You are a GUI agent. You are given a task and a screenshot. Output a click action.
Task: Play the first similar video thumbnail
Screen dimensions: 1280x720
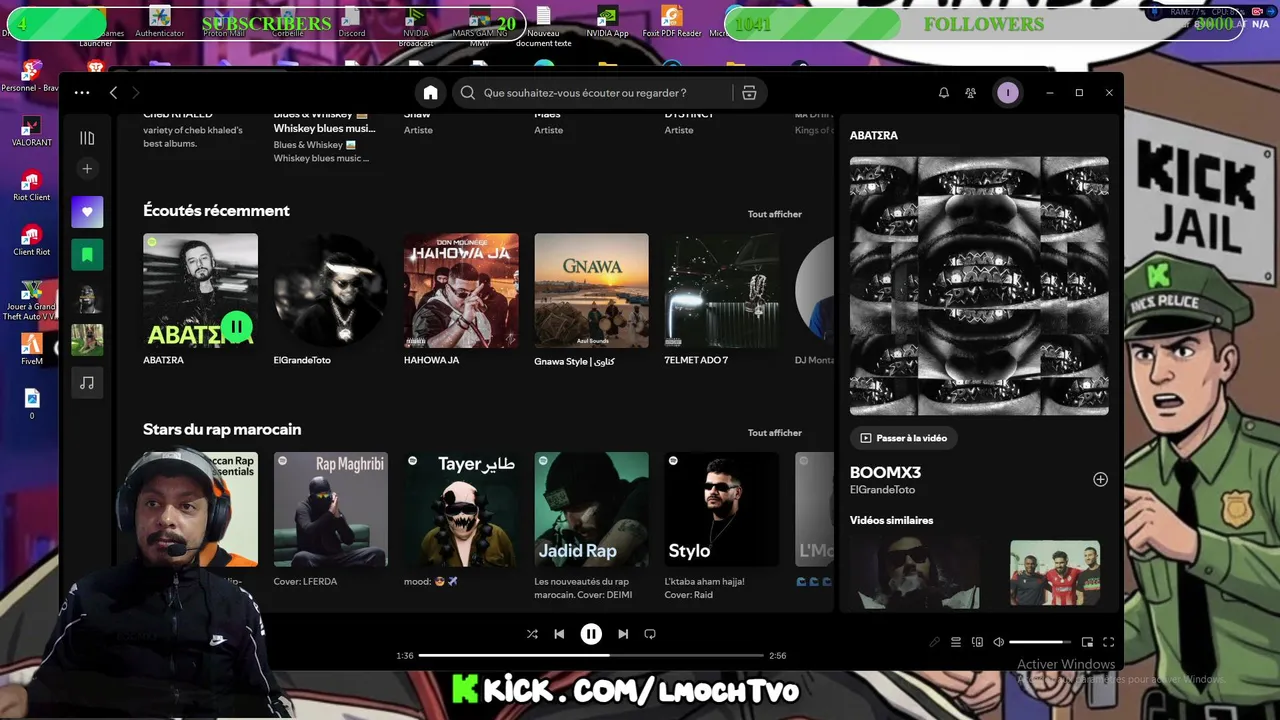(915, 573)
